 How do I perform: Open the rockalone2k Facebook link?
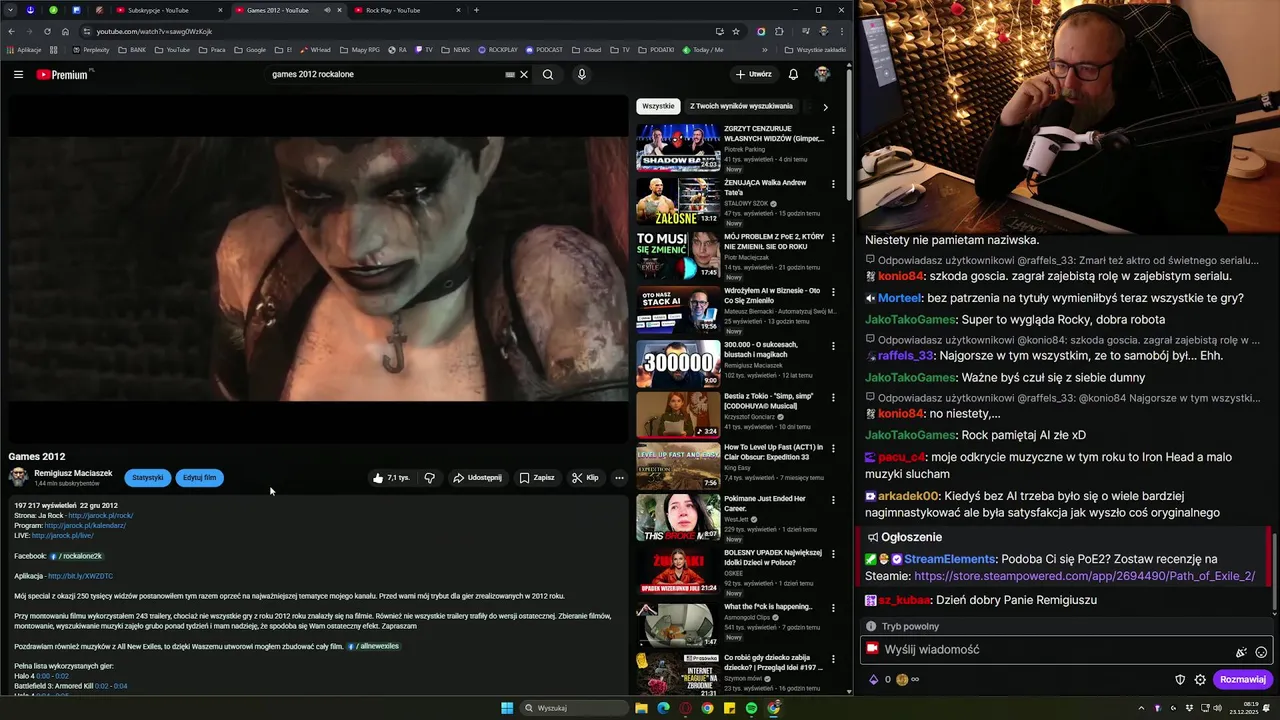pyautogui.click(x=76, y=556)
